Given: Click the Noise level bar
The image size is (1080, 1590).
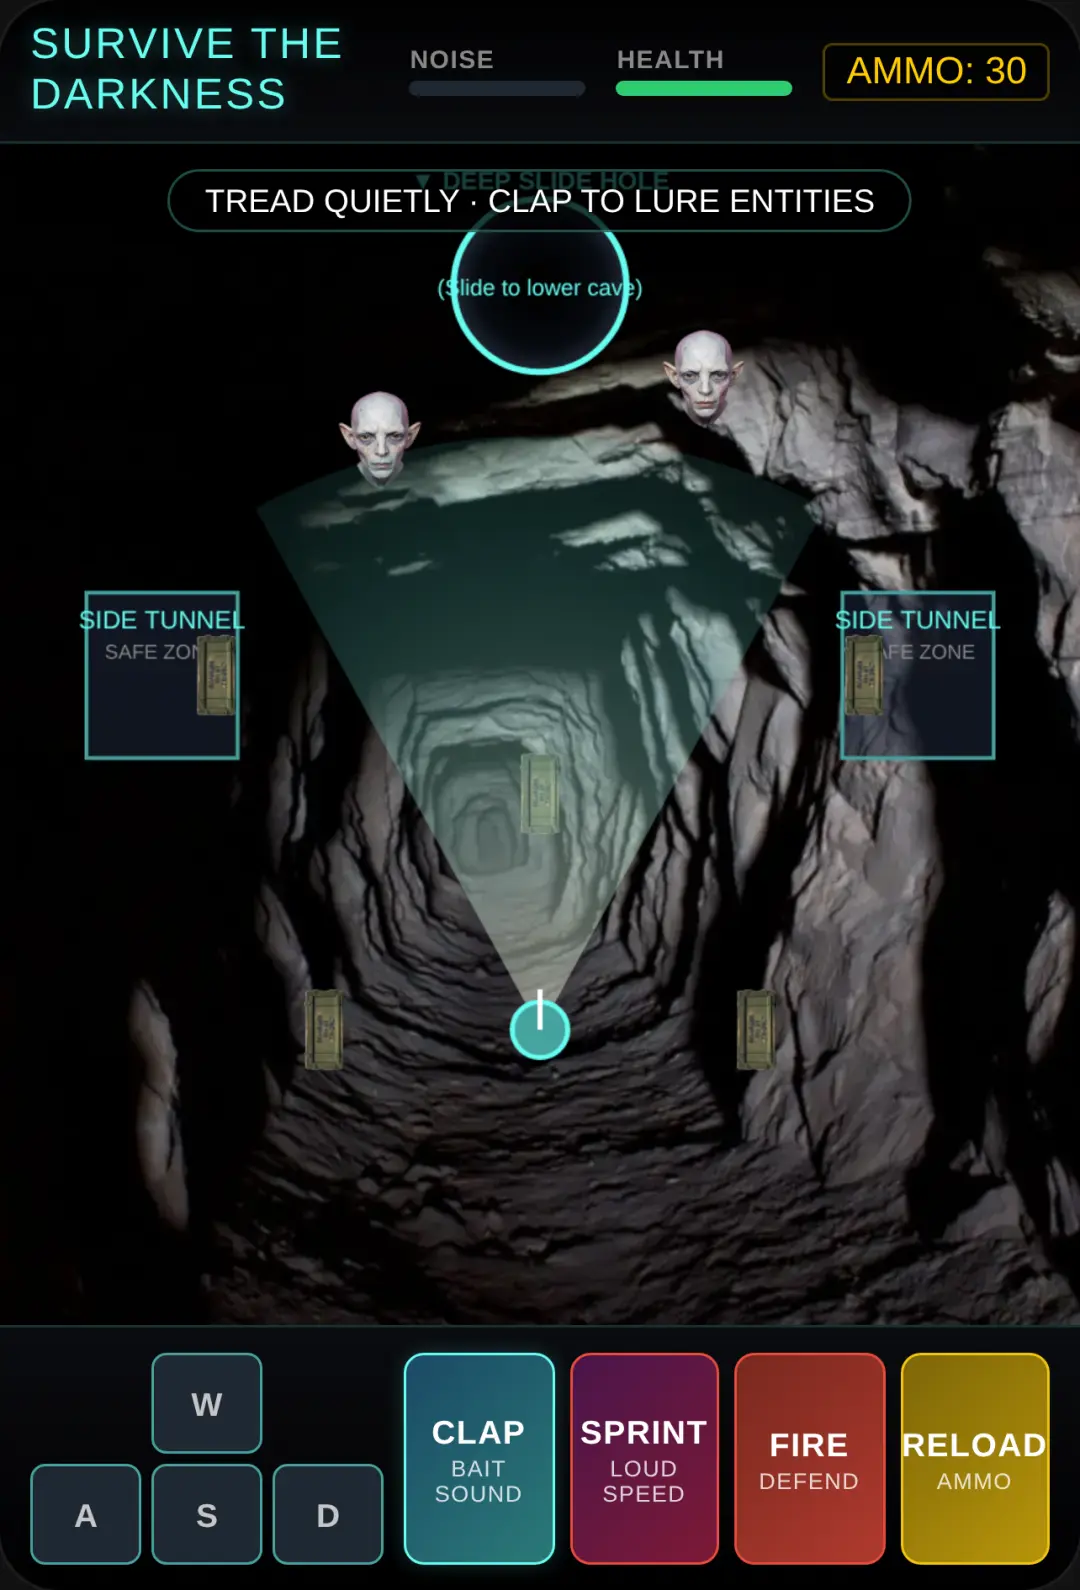Looking at the screenshot, I should point(497,88).
